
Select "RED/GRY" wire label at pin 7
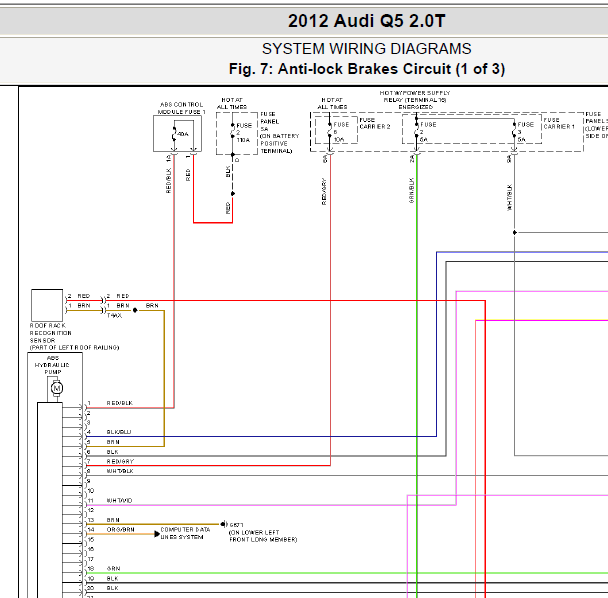pyautogui.click(x=120, y=461)
